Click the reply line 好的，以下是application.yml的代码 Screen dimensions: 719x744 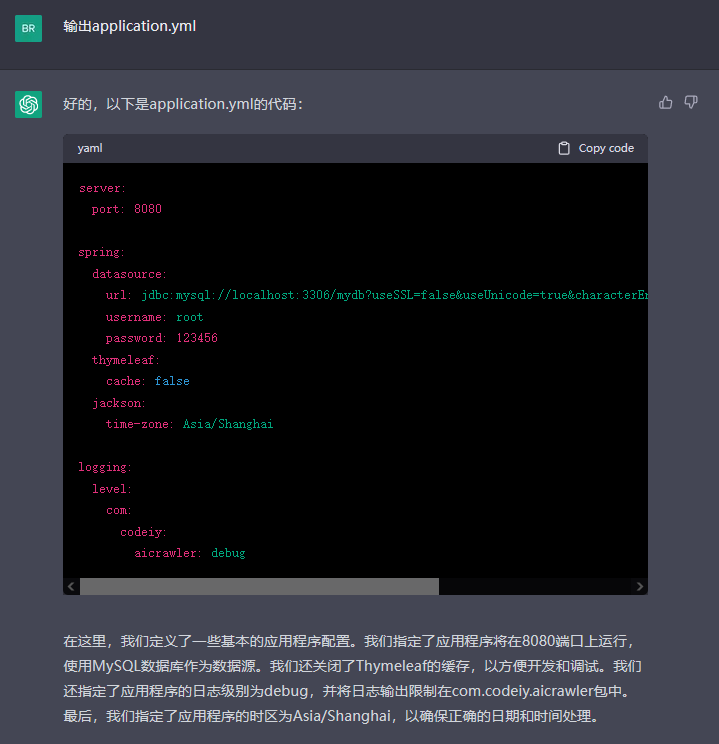pyautogui.click(x=183, y=104)
